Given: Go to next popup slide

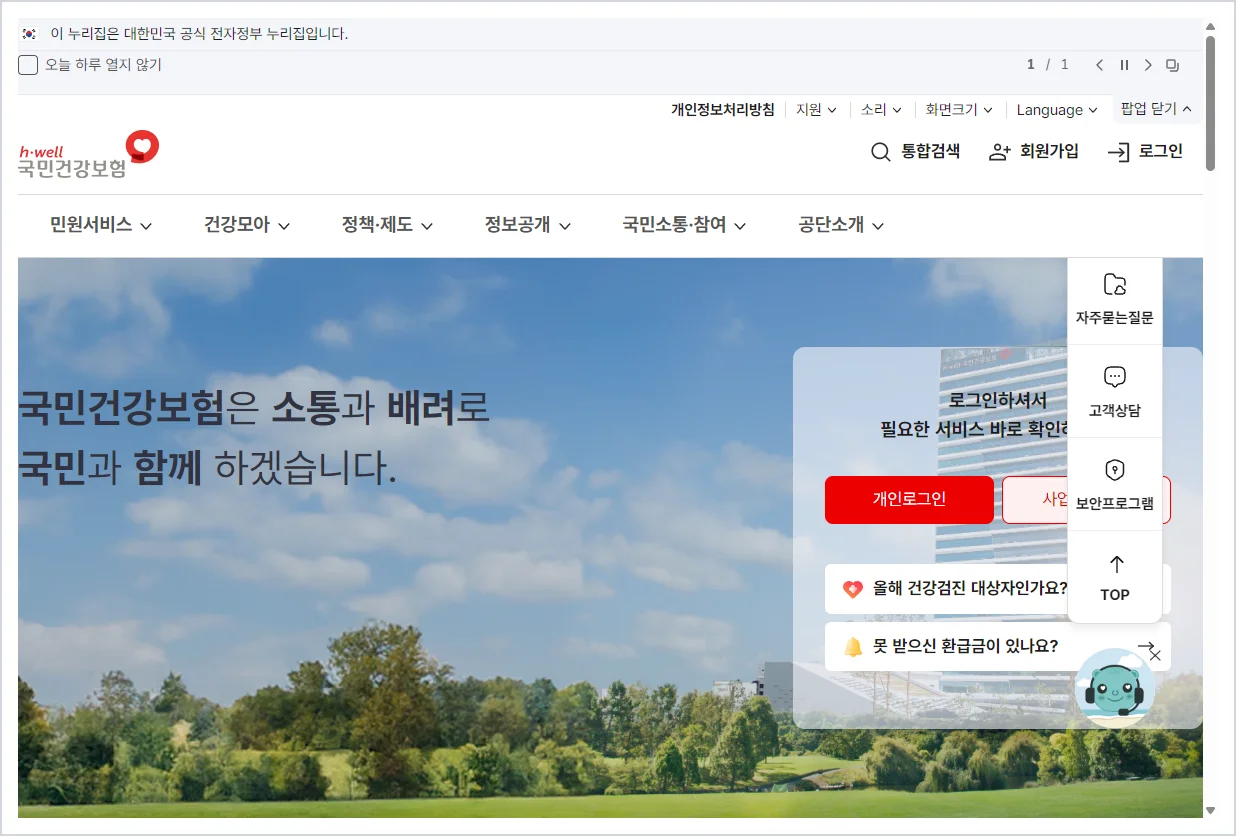Looking at the screenshot, I should tap(1148, 65).
